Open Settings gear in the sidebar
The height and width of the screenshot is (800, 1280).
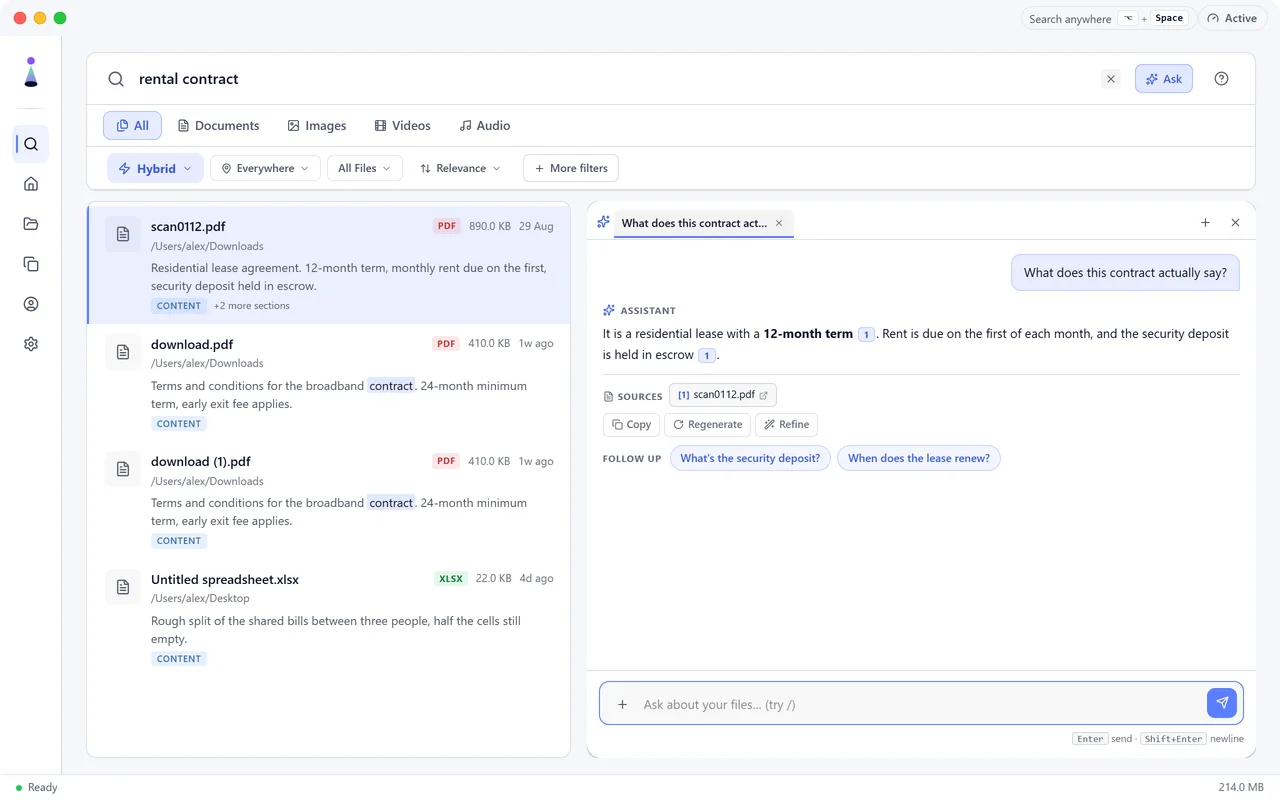click(31, 344)
